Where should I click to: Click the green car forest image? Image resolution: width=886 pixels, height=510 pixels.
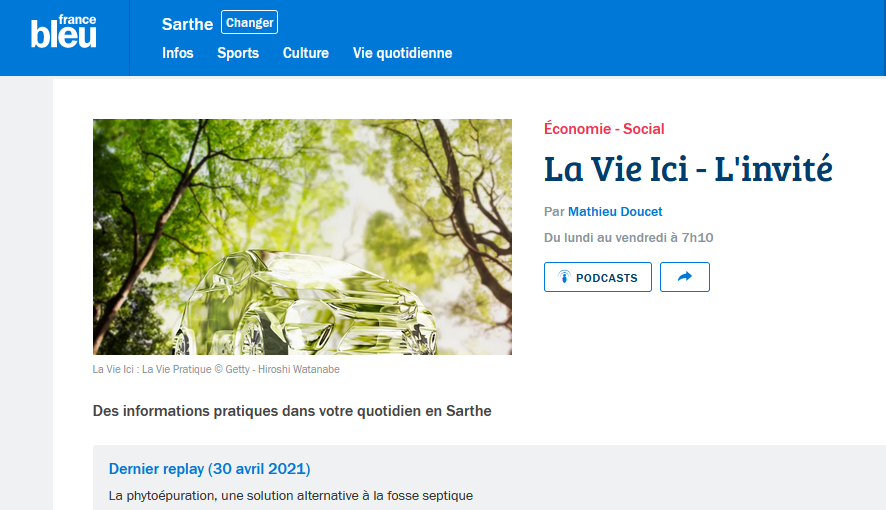pyautogui.click(x=302, y=237)
